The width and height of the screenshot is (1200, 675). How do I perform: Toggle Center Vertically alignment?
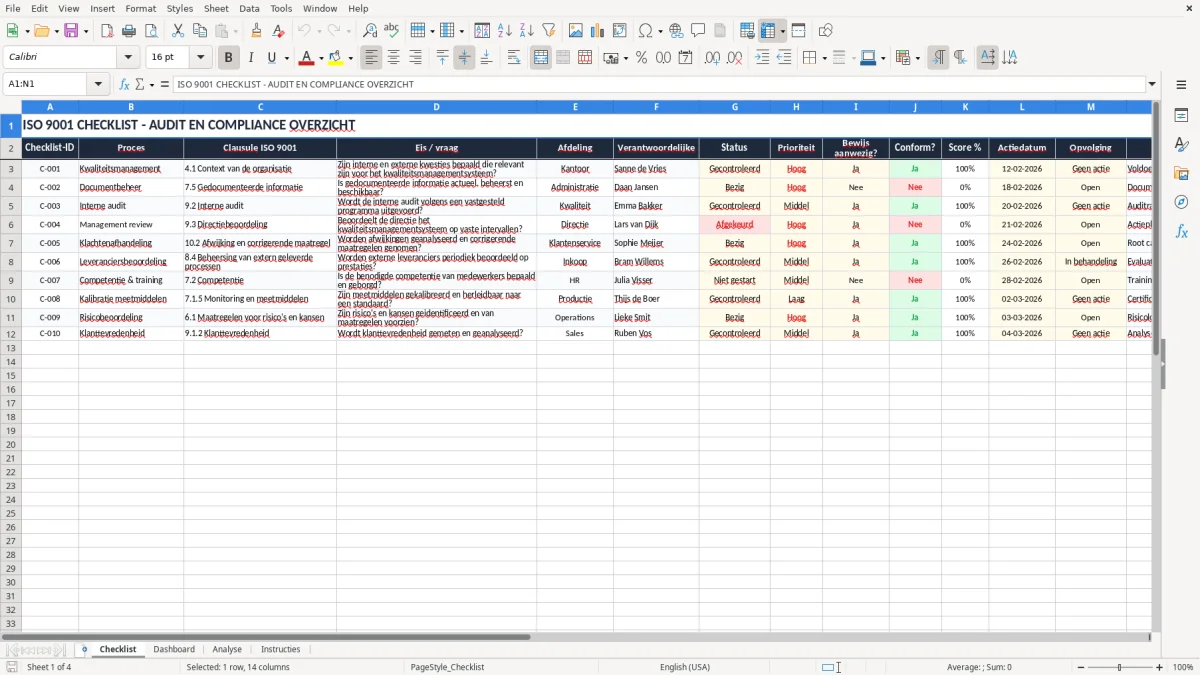(x=464, y=58)
